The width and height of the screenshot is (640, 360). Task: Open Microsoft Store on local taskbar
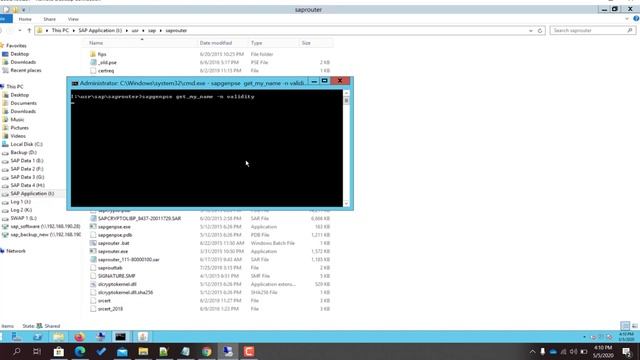pyautogui.click(x=59, y=351)
